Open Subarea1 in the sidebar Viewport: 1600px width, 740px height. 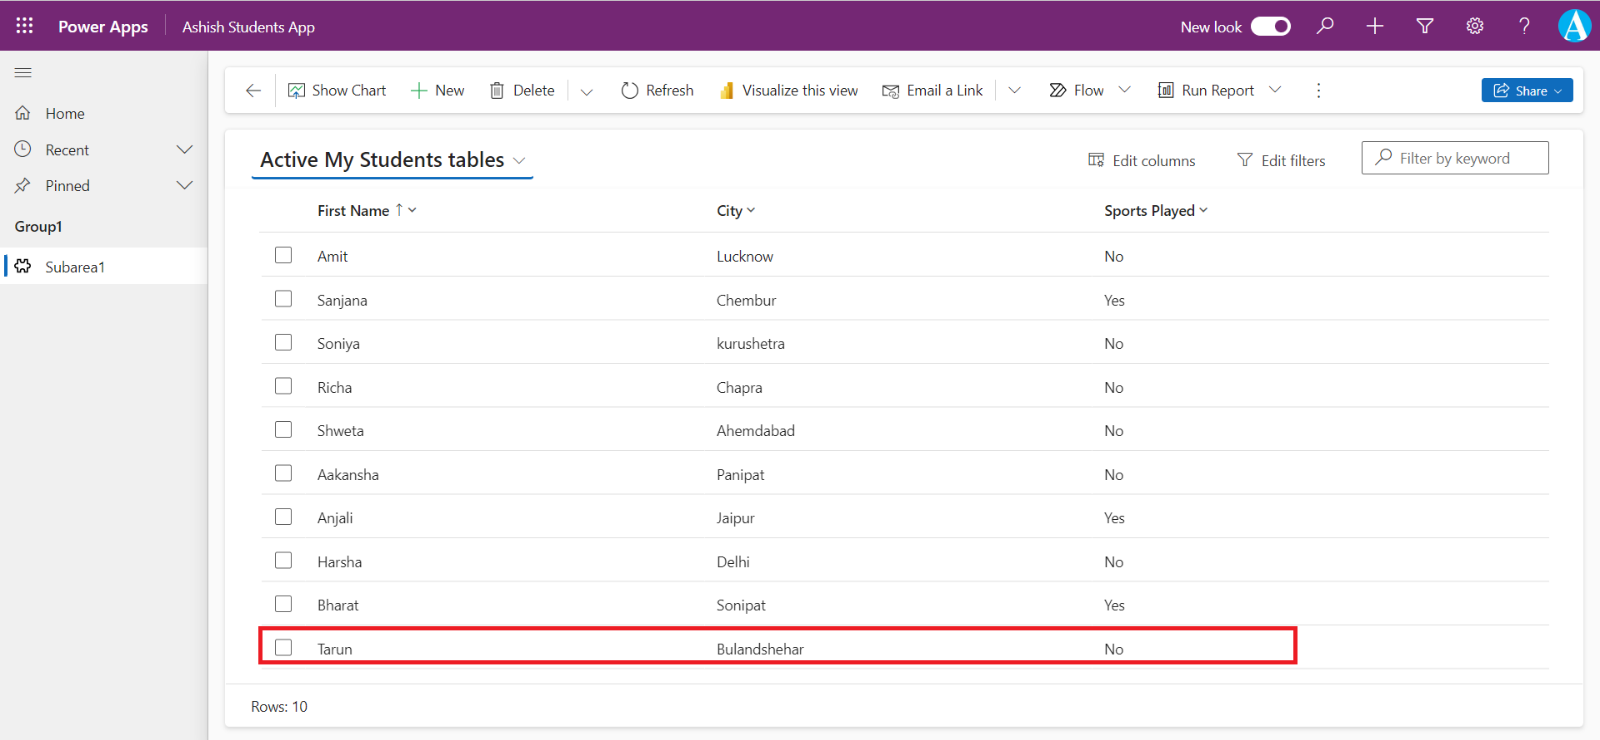click(75, 267)
